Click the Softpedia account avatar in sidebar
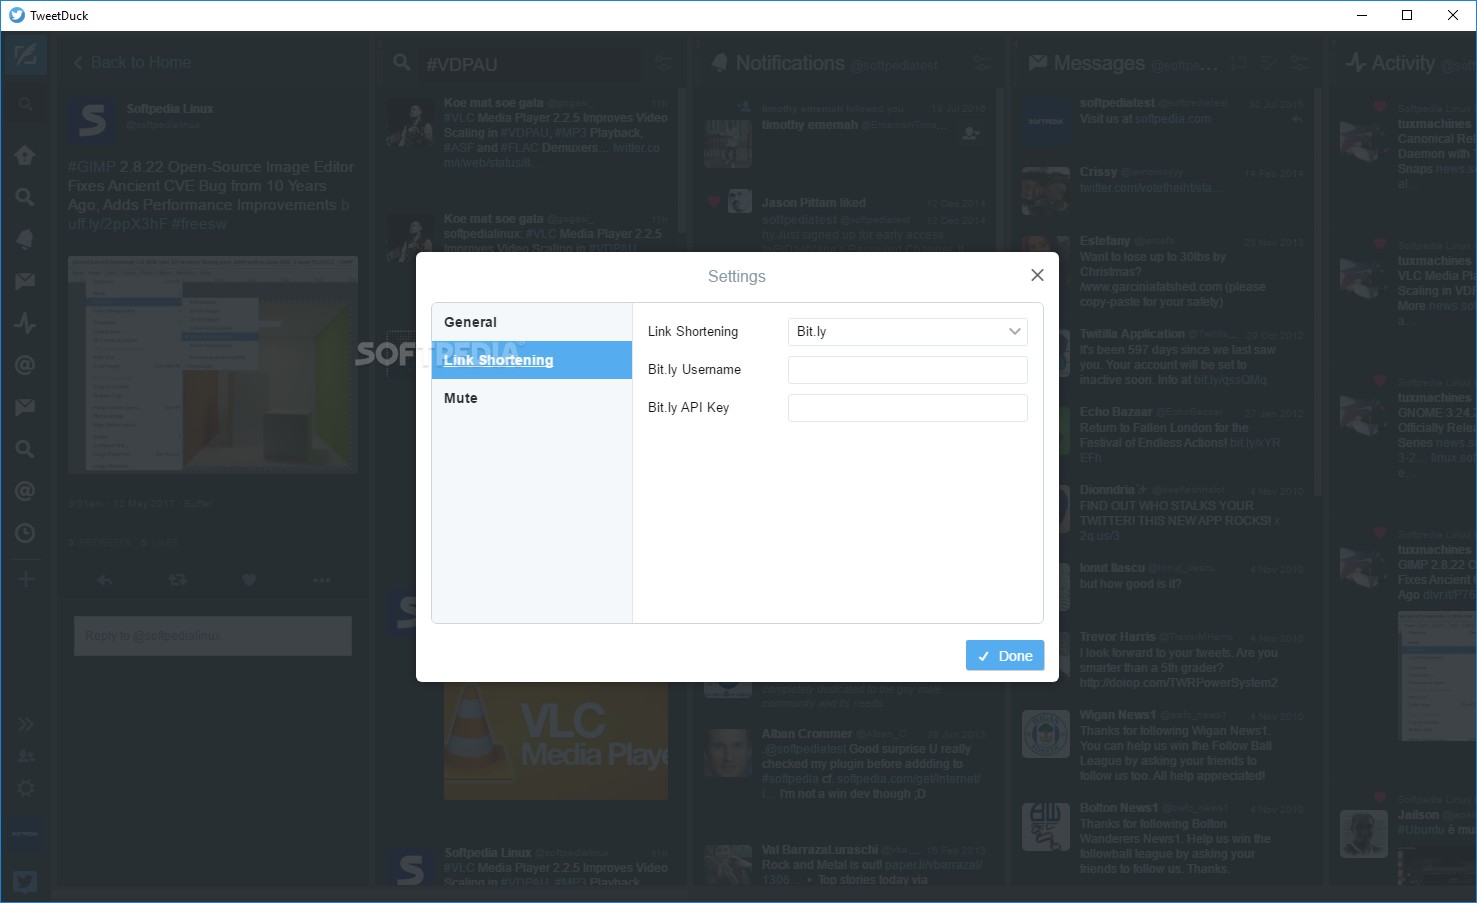The image size is (1477, 903). click(x=25, y=833)
